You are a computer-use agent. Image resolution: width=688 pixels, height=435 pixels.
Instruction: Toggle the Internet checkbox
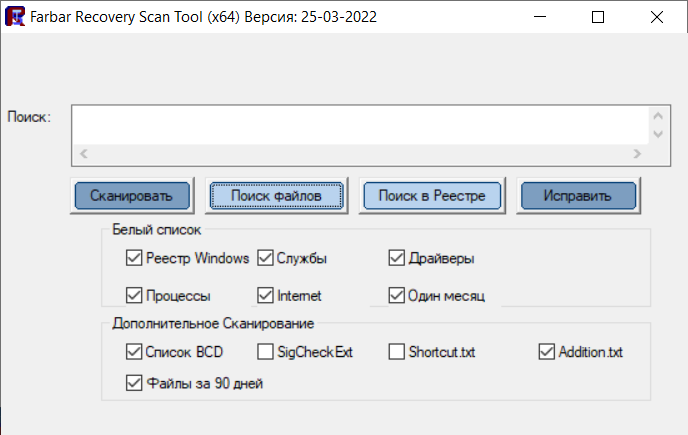pos(265,295)
